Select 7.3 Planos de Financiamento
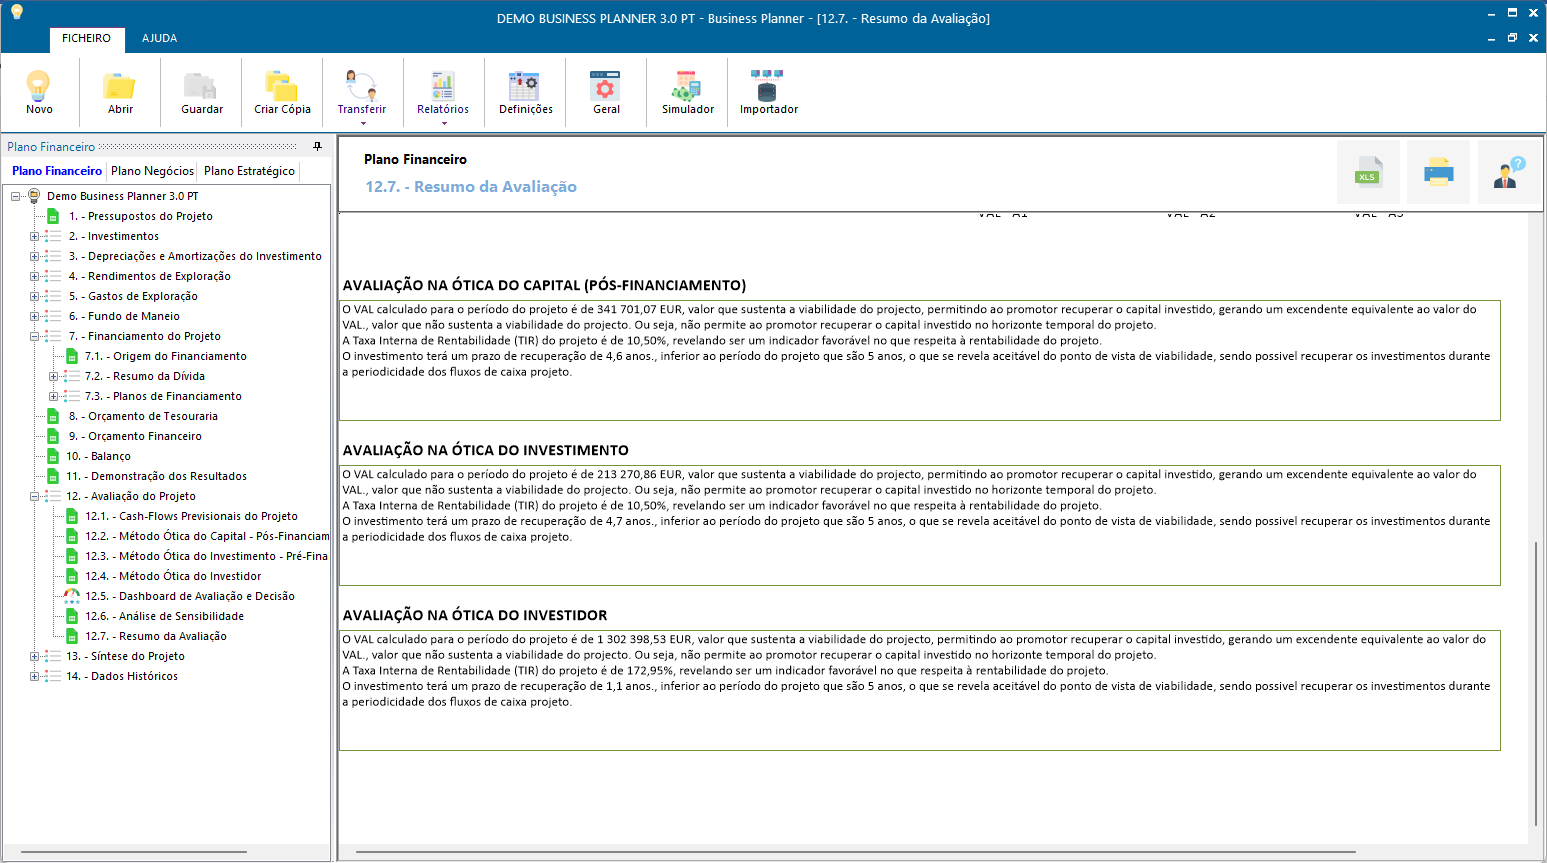 (163, 396)
